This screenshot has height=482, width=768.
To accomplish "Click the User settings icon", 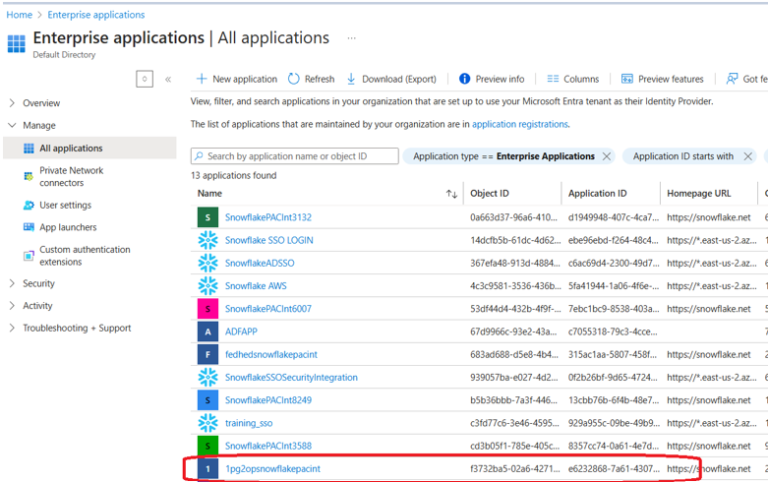I will 29,205.
